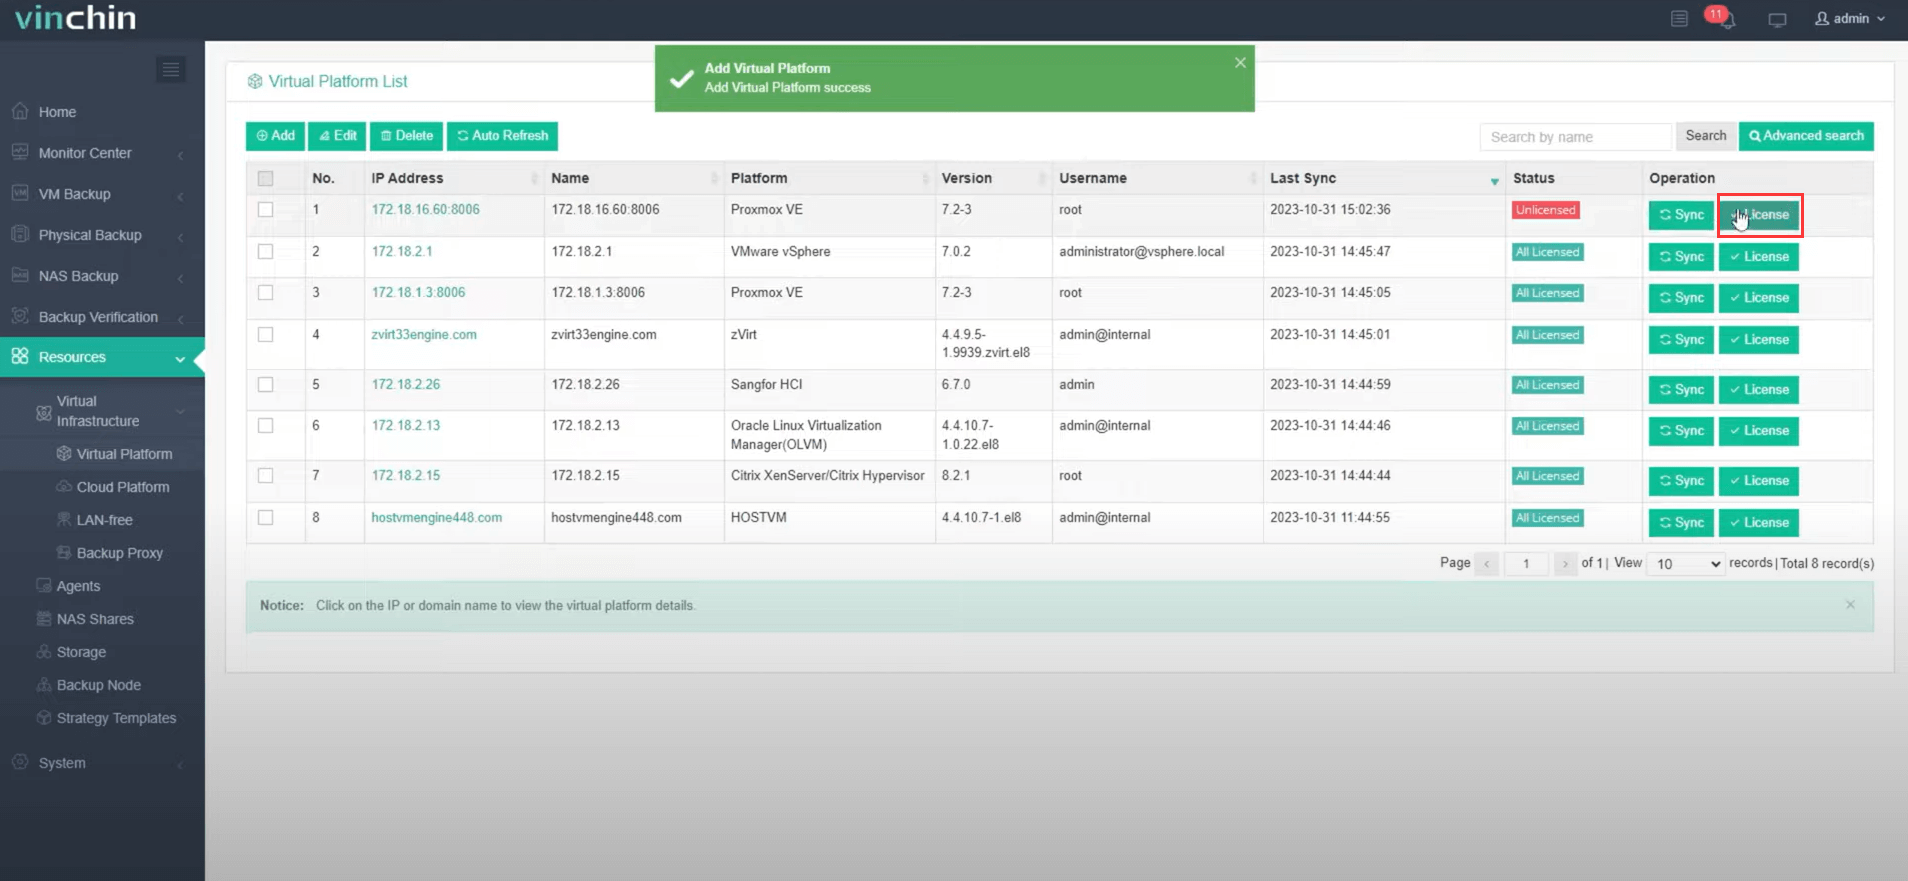Open Advanced search
This screenshot has width=1908, height=881.
click(x=1806, y=136)
